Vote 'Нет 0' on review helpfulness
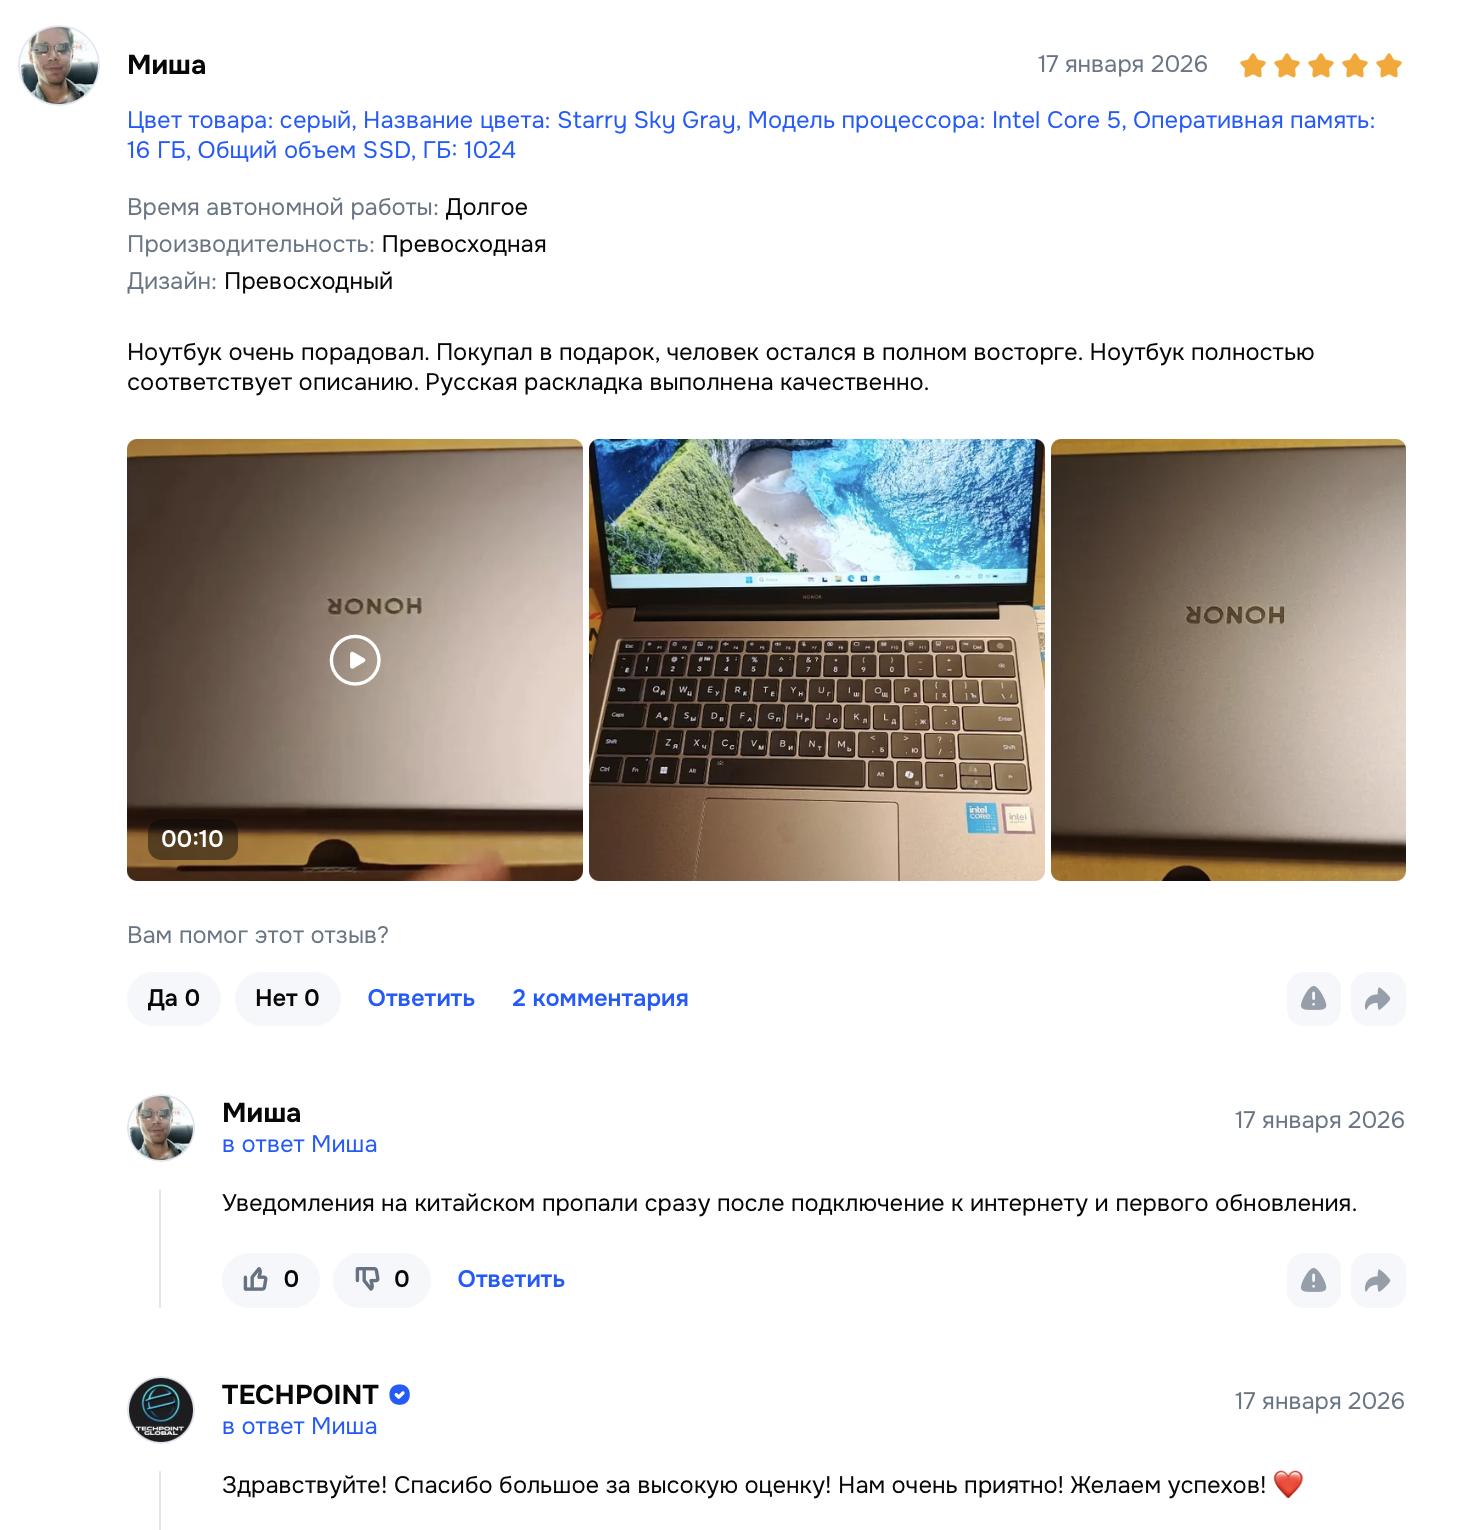1466x1530 pixels. [x=288, y=999]
